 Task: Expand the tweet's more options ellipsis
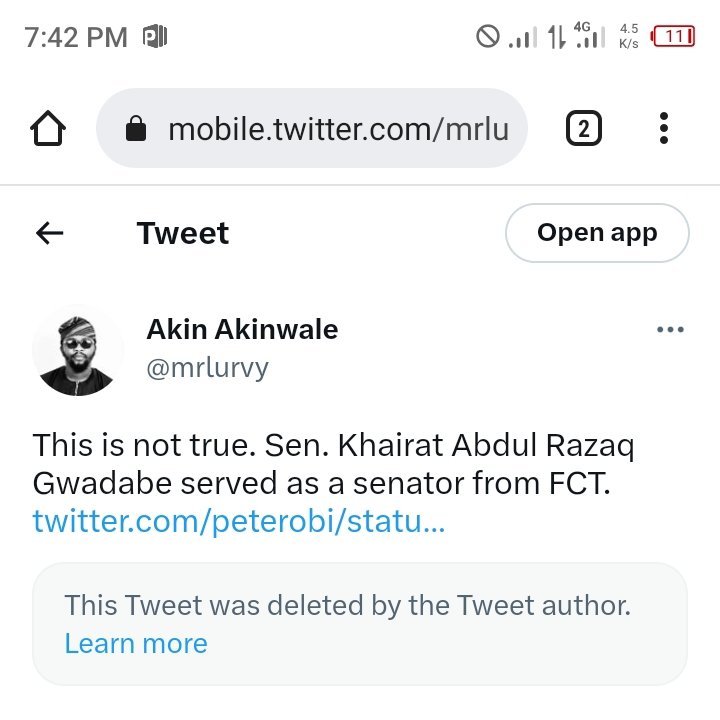click(670, 330)
